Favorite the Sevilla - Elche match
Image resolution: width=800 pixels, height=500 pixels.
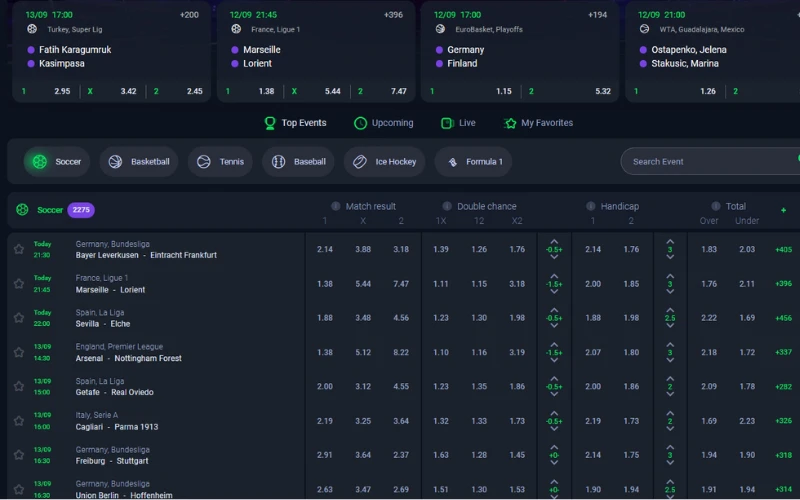(x=19, y=318)
